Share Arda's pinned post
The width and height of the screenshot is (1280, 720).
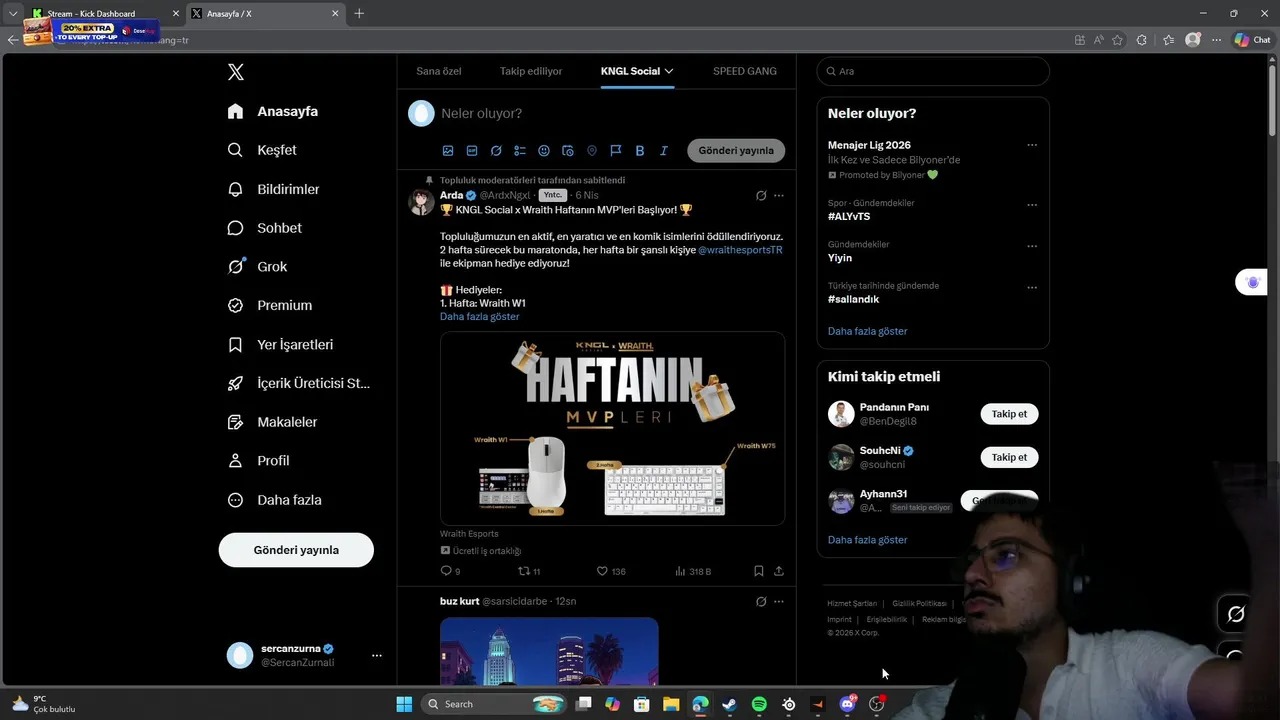pos(779,571)
